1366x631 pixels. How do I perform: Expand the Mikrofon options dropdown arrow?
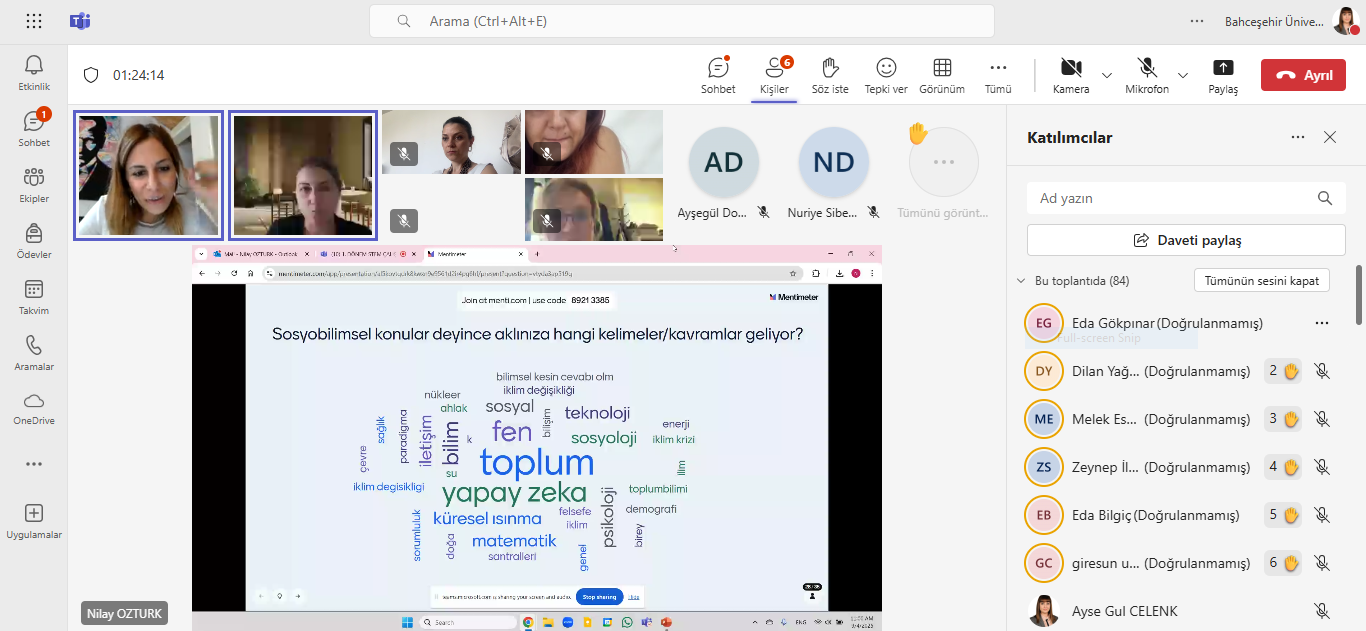tap(1183, 75)
